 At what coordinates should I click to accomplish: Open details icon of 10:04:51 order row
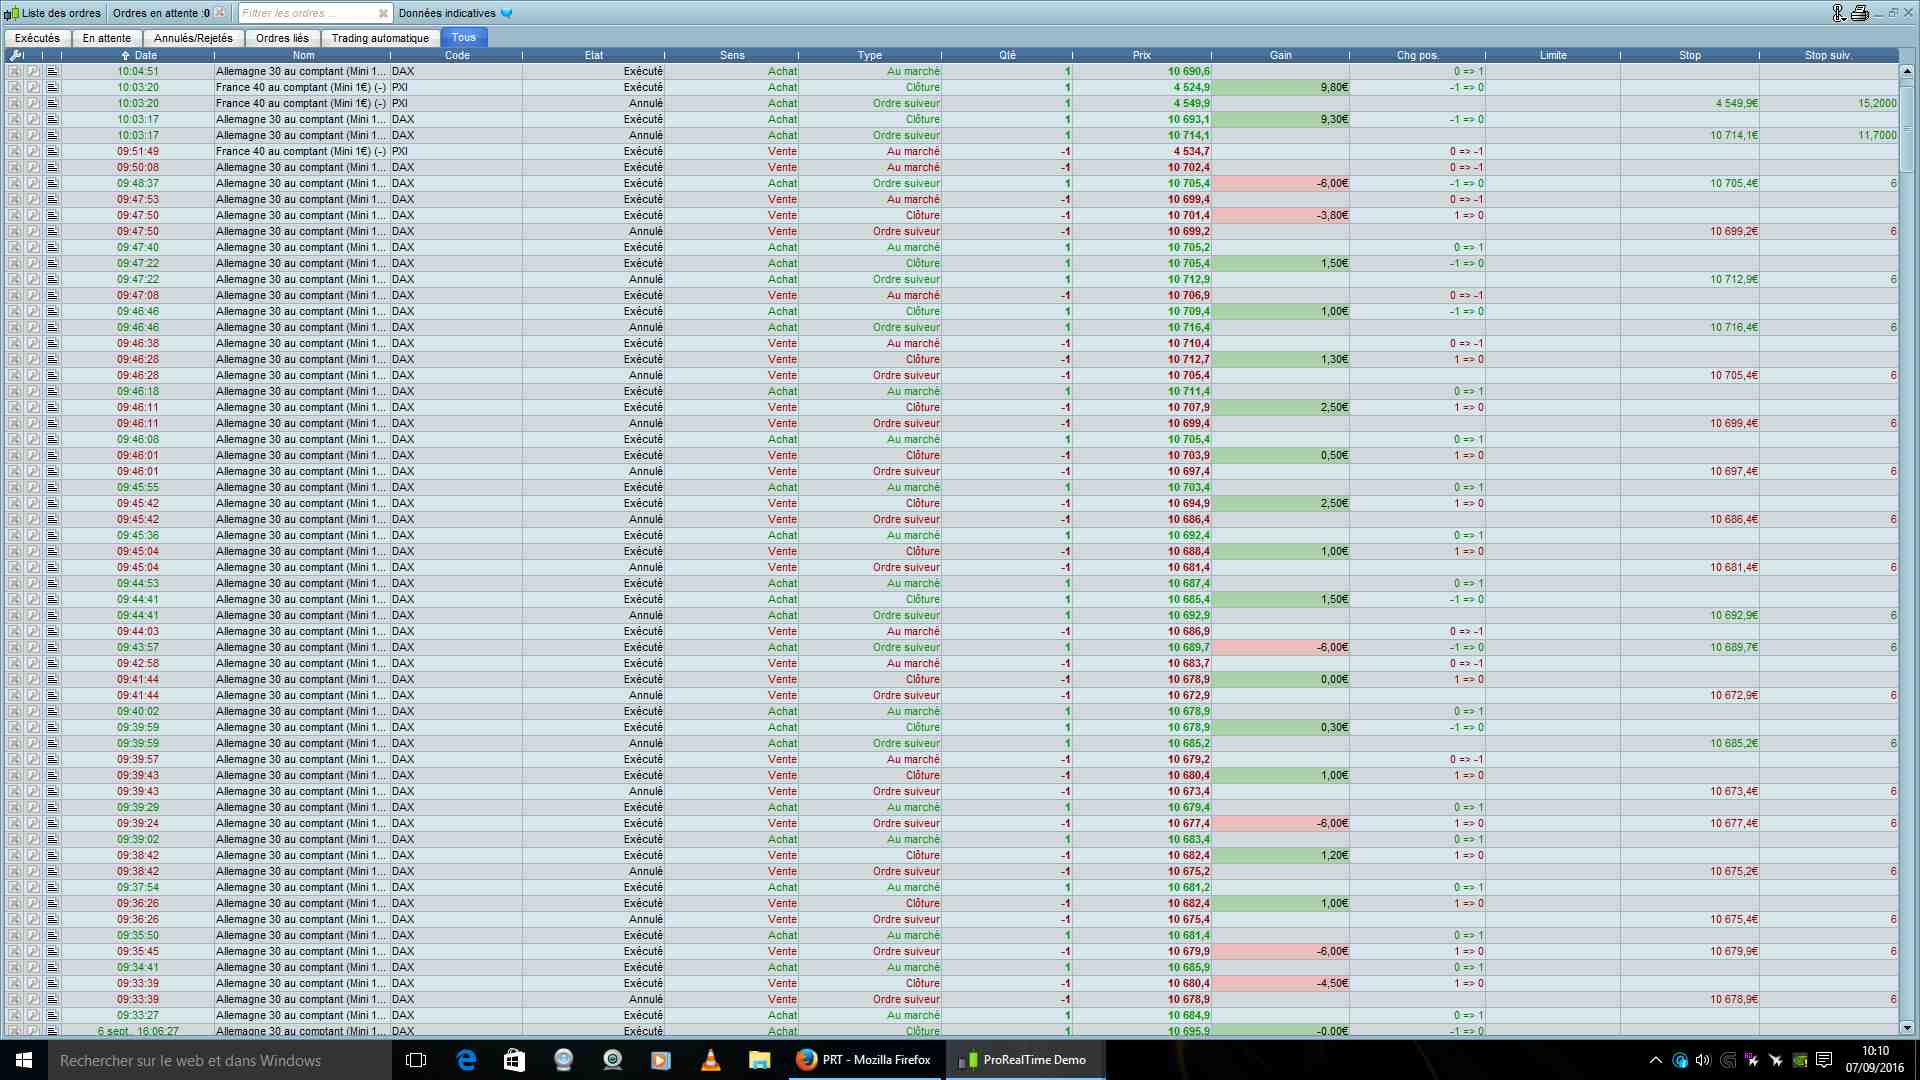click(x=53, y=71)
